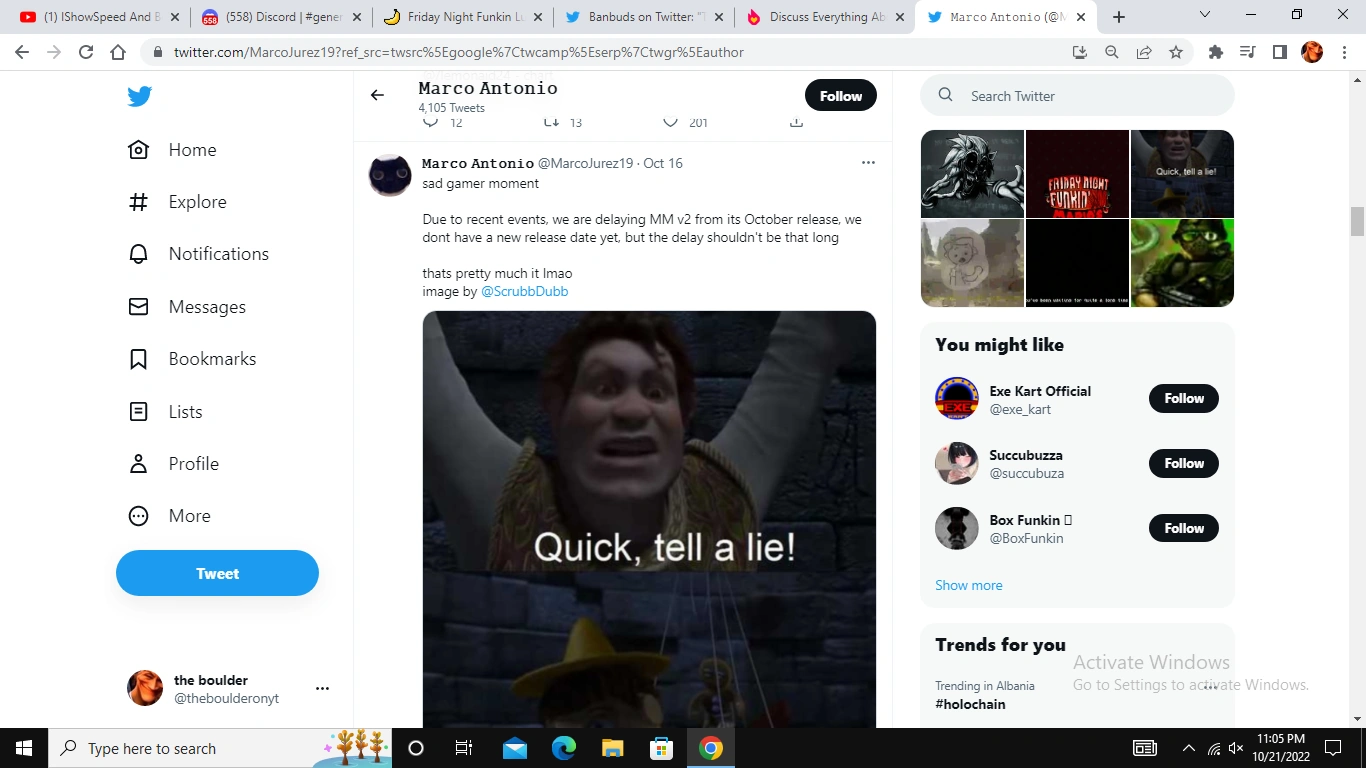1366x768 pixels.
Task: Open Task View on the taskbar
Action: 464,748
